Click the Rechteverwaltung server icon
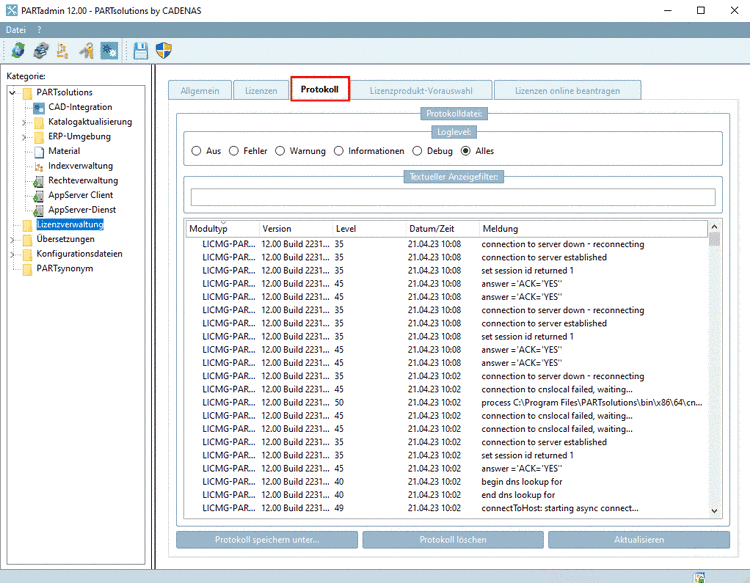This screenshot has width=750, height=583. click(38, 181)
